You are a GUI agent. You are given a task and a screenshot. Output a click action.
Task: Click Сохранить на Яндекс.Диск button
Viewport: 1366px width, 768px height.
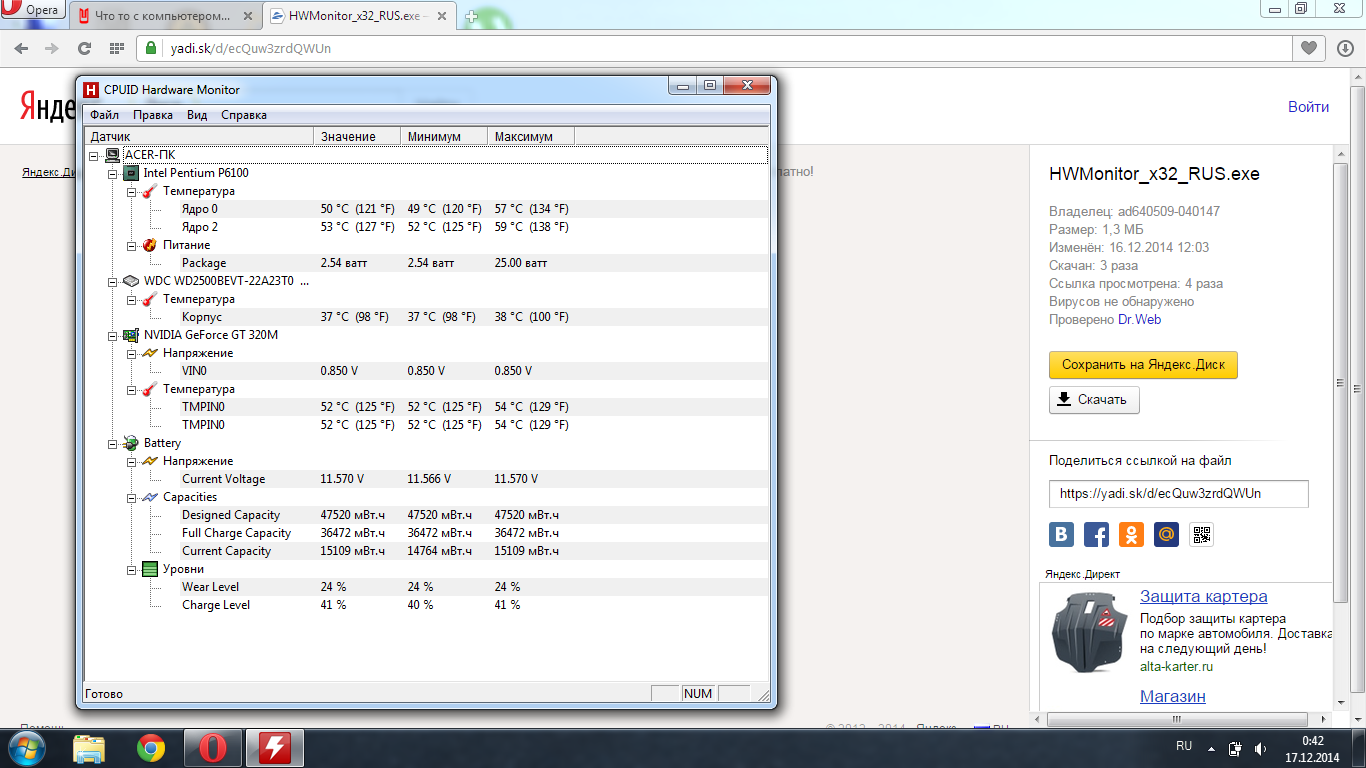[x=1143, y=365]
